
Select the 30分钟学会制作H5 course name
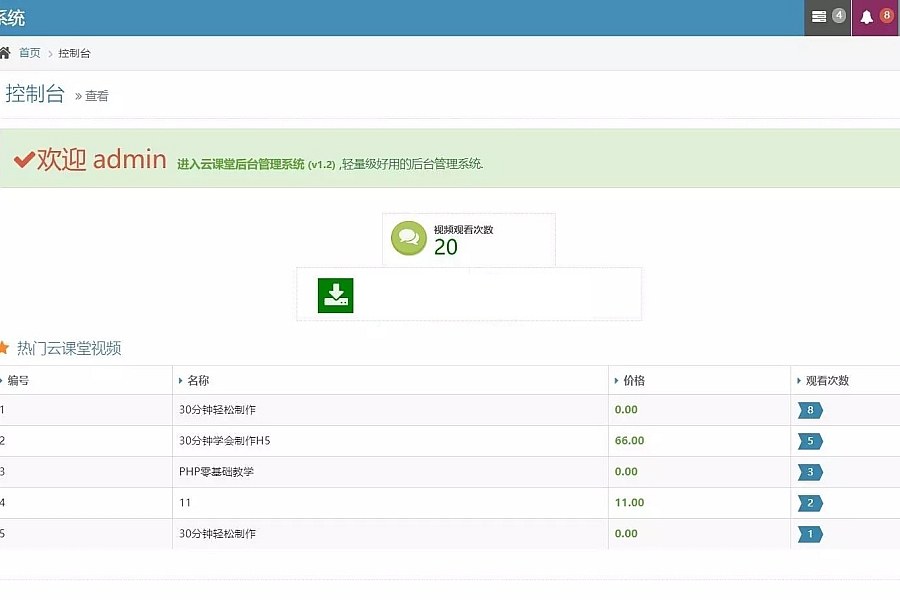click(x=224, y=441)
